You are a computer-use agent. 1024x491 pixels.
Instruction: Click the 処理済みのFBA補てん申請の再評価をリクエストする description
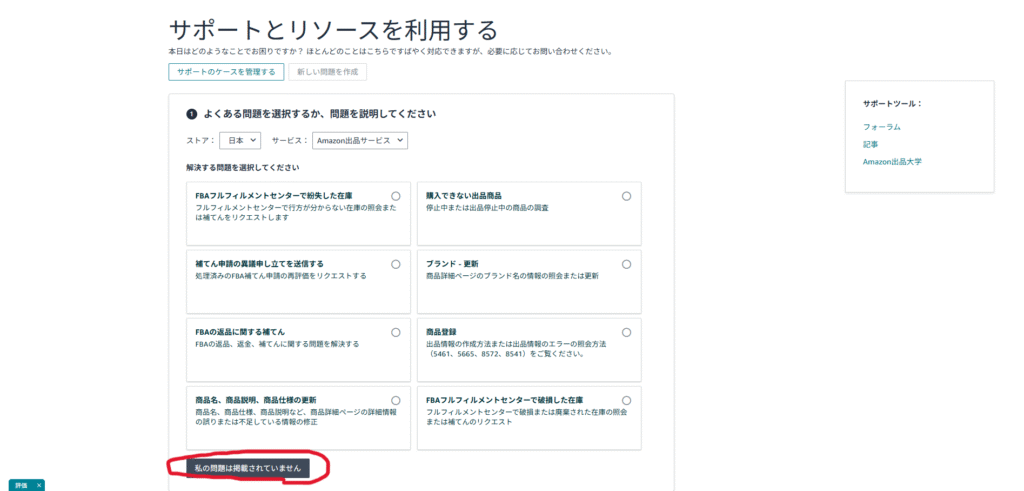pyautogui.click(x=281, y=276)
